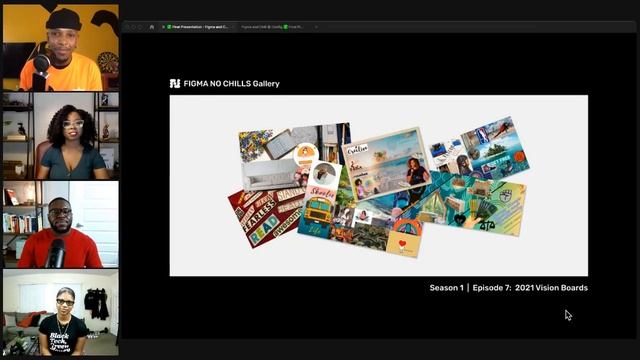The height and width of the screenshot is (360, 640).
Task: Select the video tile of man in orange shirt
Action: 61,47
